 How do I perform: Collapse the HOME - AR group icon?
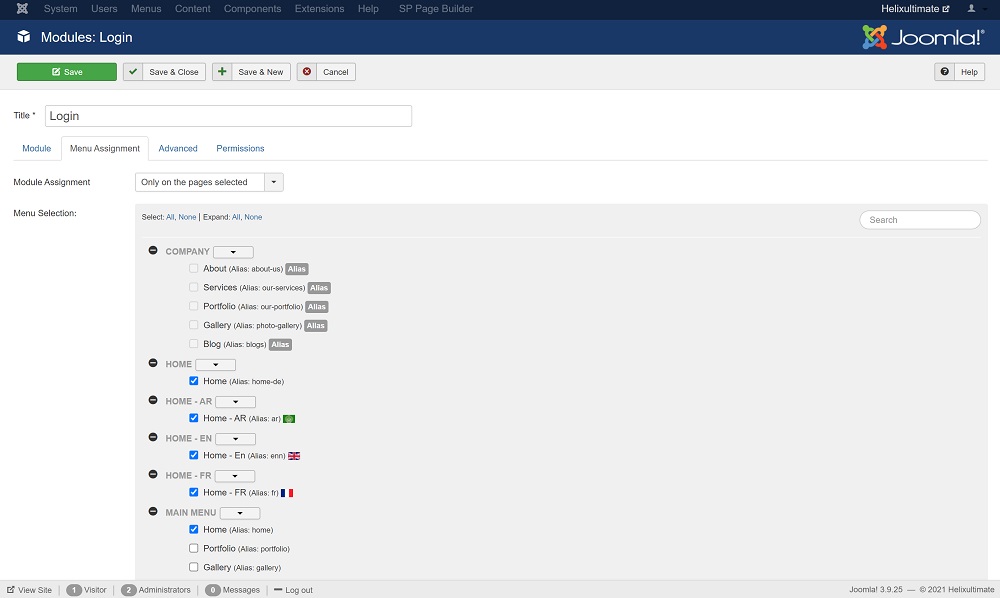pyautogui.click(x=153, y=400)
